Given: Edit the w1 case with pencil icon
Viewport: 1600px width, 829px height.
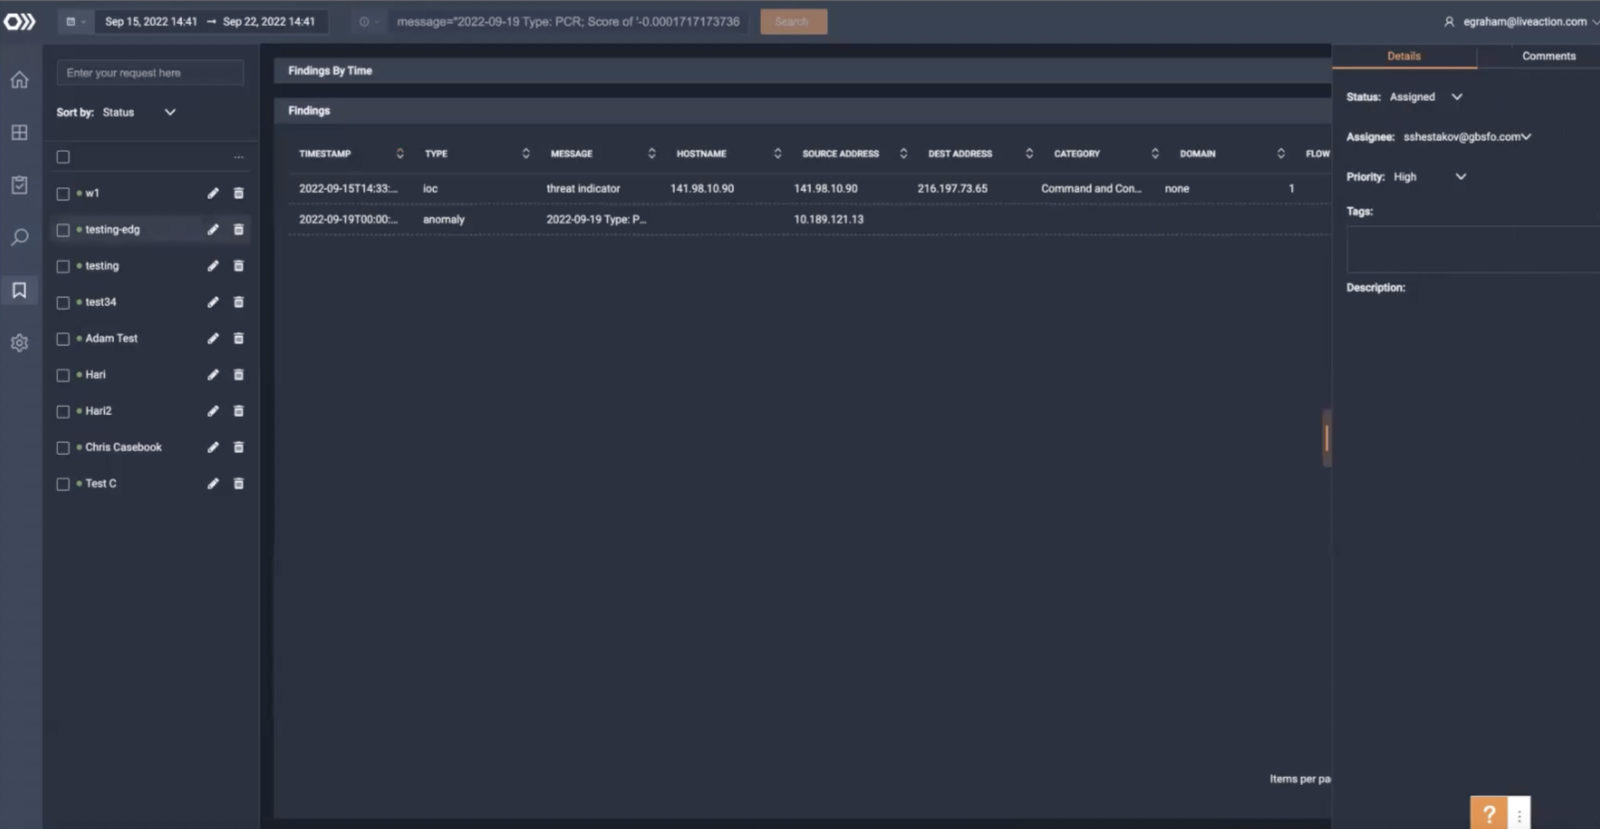Looking at the screenshot, I should (213, 193).
